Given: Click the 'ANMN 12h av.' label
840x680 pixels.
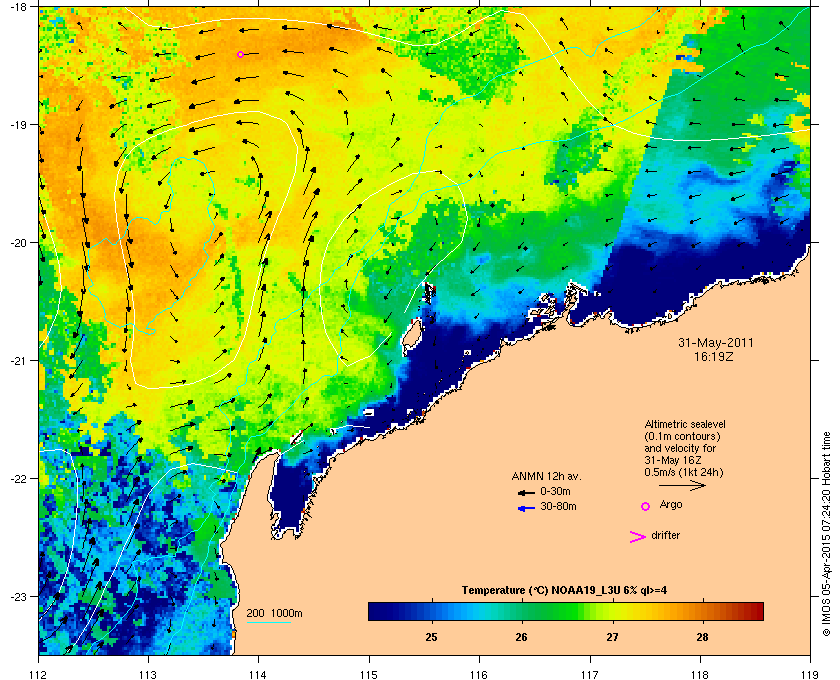Looking at the screenshot, I should click(546, 476).
